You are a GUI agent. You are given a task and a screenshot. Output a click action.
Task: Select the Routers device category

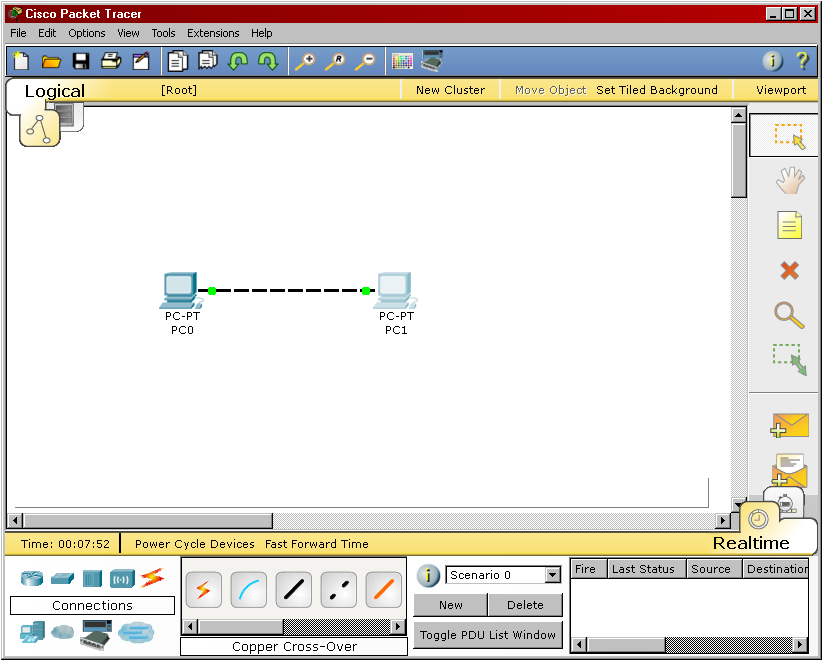[x=32, y=578]
